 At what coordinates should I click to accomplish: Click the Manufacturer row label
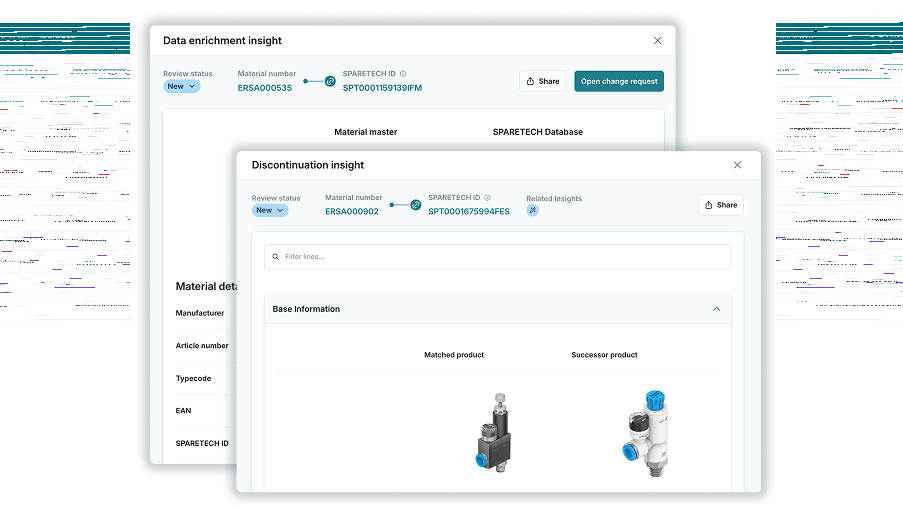200,313
